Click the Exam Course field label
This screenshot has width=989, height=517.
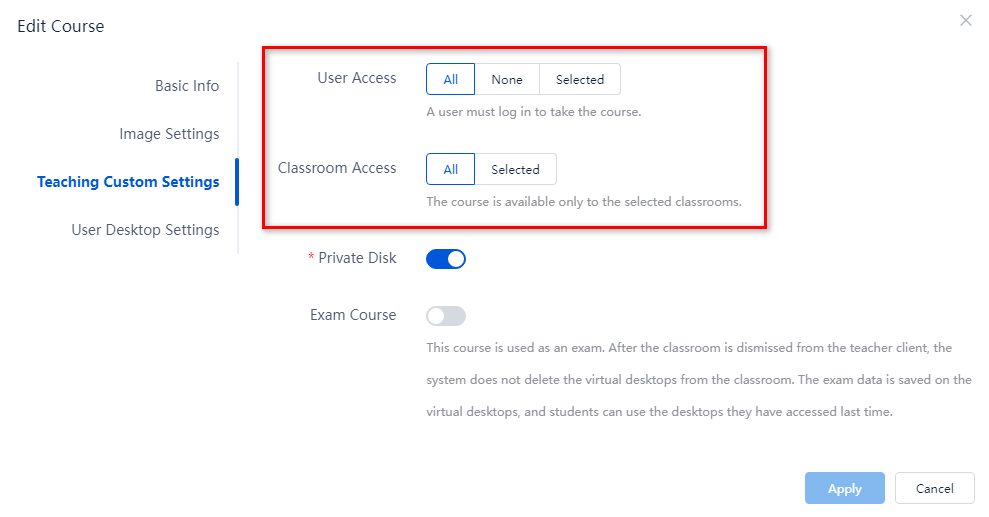click(353, 315)
